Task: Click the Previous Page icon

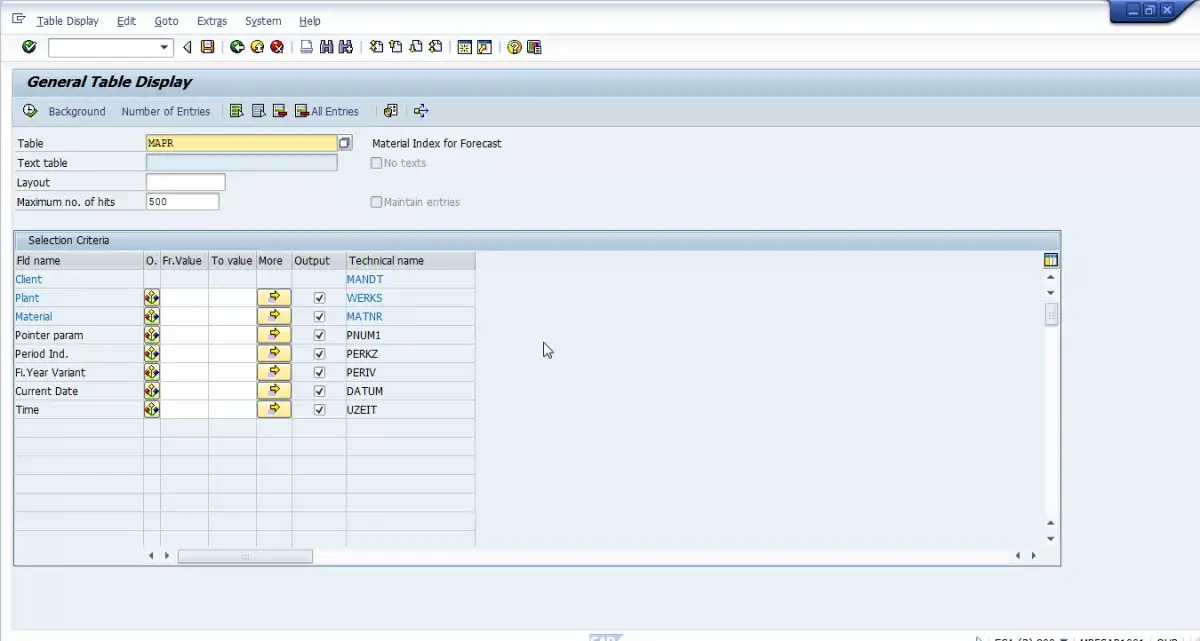Action: point(396,47)
